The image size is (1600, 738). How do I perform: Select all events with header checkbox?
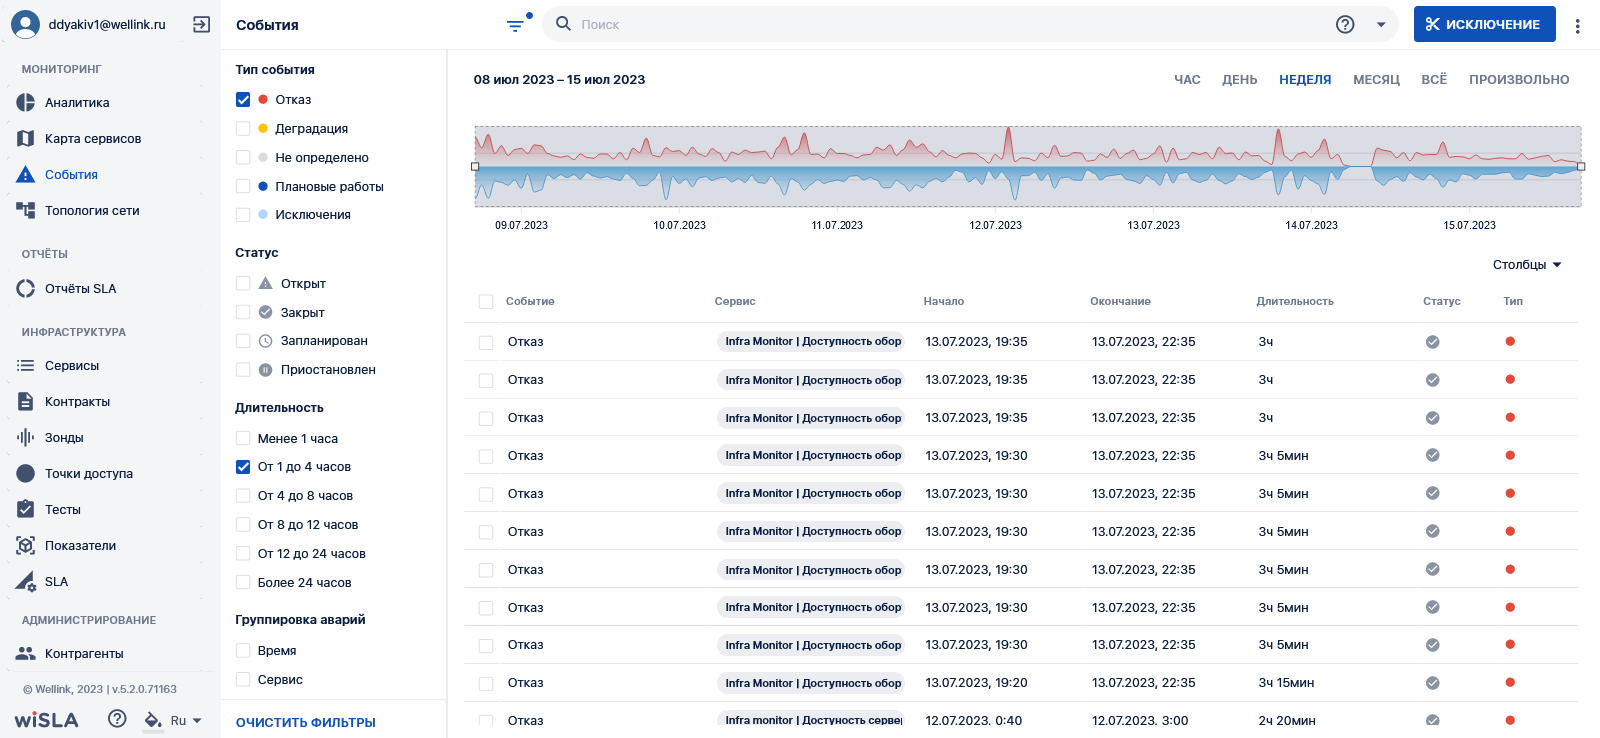click(486, 302)
